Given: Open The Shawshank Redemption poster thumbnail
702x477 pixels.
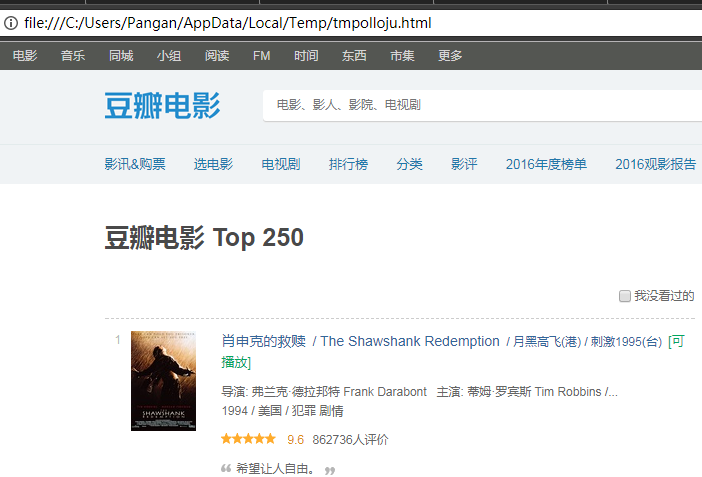Looking at the screenshot, I should pos(163,381).
